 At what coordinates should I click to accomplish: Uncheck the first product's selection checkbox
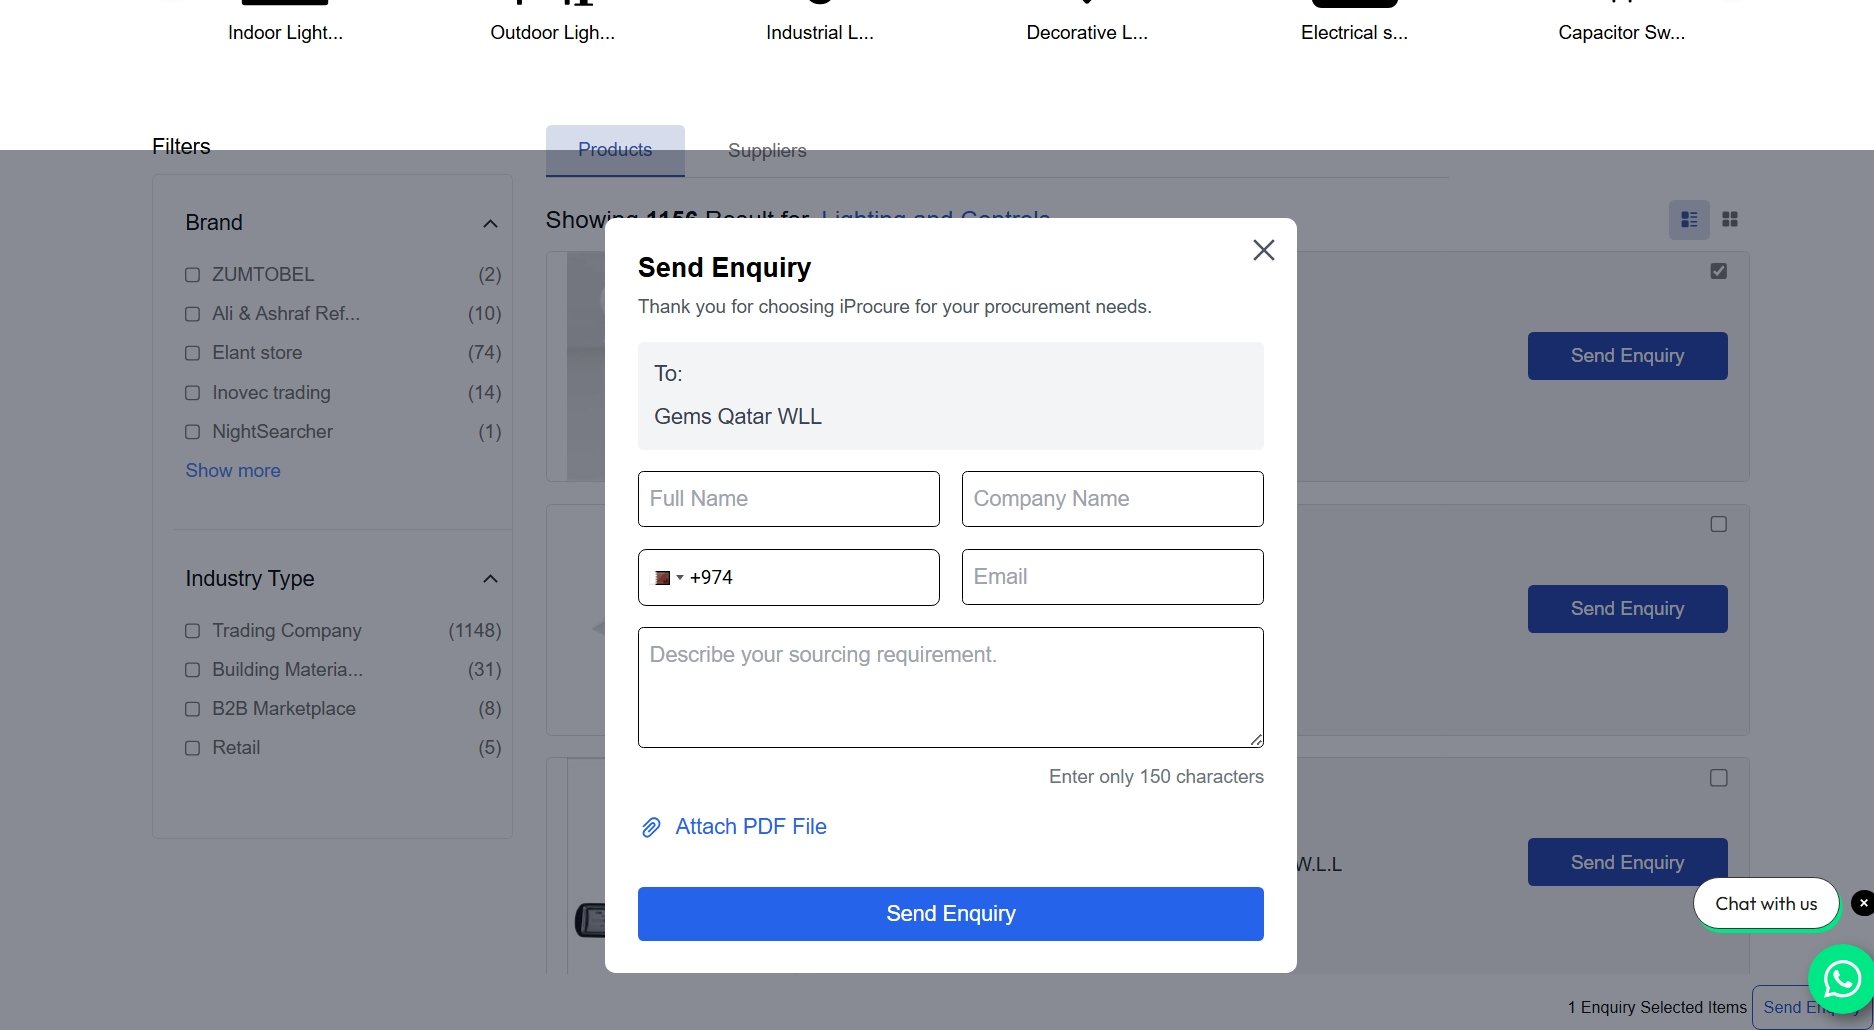click(1718, 271)
